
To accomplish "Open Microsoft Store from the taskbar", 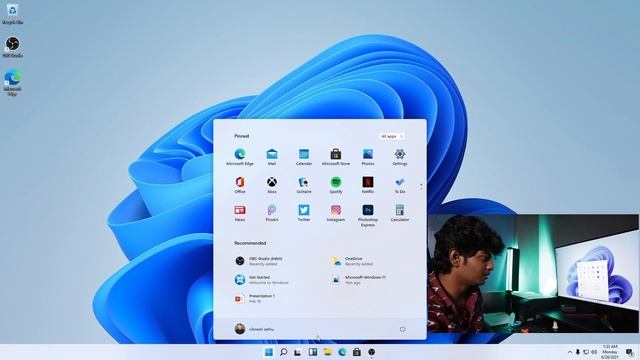I will pos(357,352).
